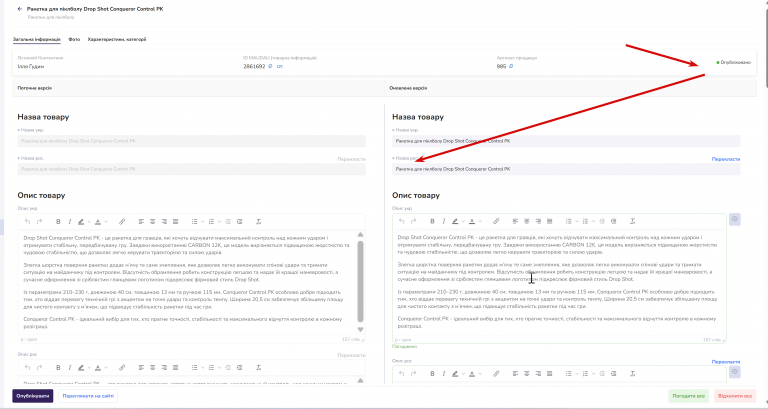Open the Фото tab

pyautogui.click(x=74, y=39)
